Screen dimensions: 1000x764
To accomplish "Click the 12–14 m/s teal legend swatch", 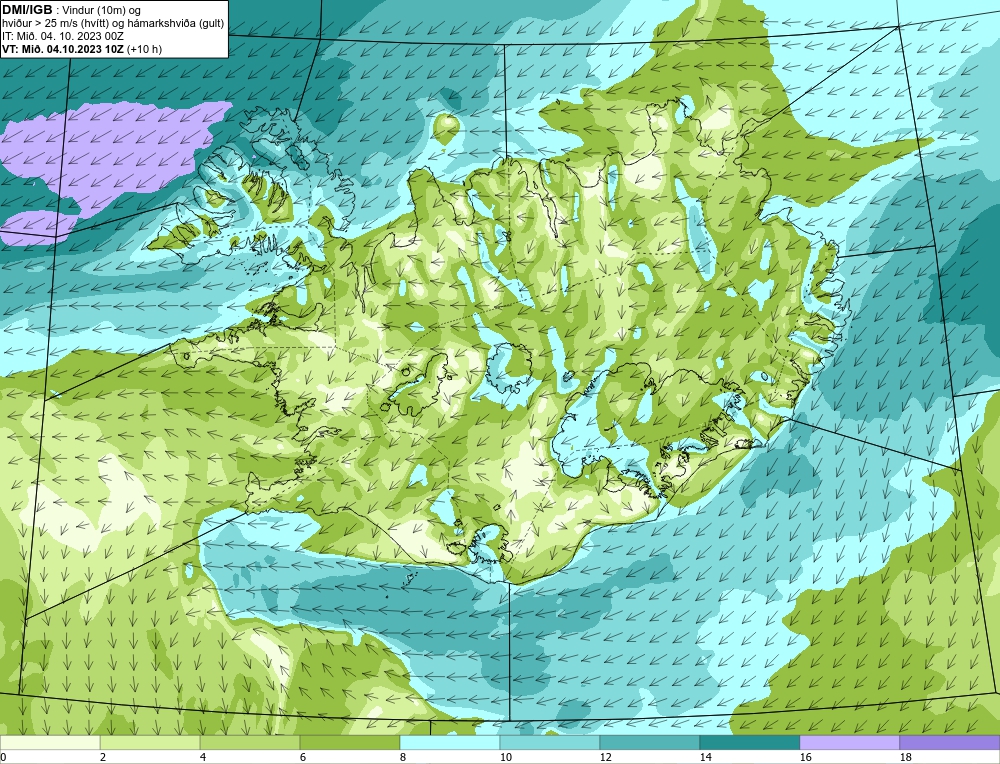I will tap(650, 742).
